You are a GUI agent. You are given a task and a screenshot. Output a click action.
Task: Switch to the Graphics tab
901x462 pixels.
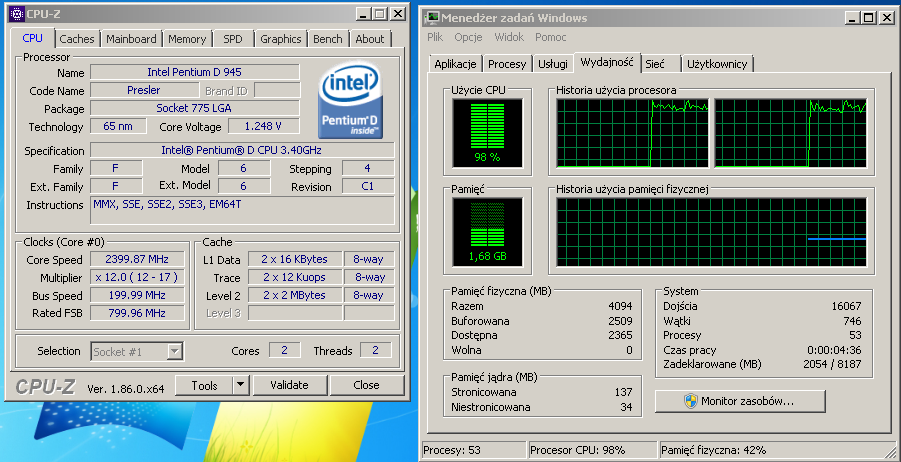(x=280, y=39)
